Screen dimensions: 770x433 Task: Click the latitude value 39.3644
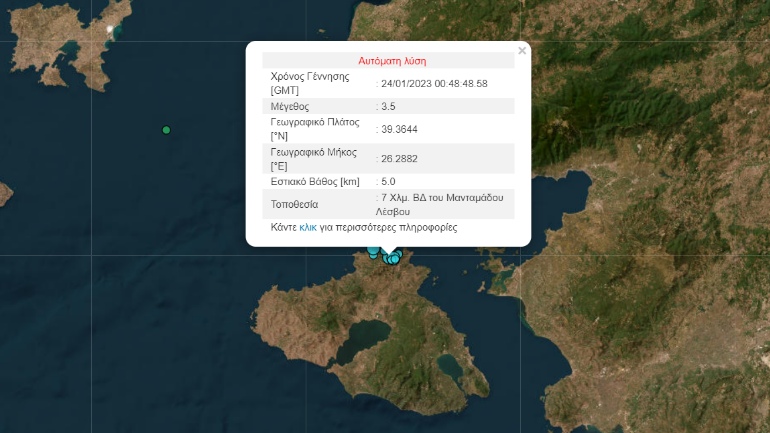coord(400,129)
